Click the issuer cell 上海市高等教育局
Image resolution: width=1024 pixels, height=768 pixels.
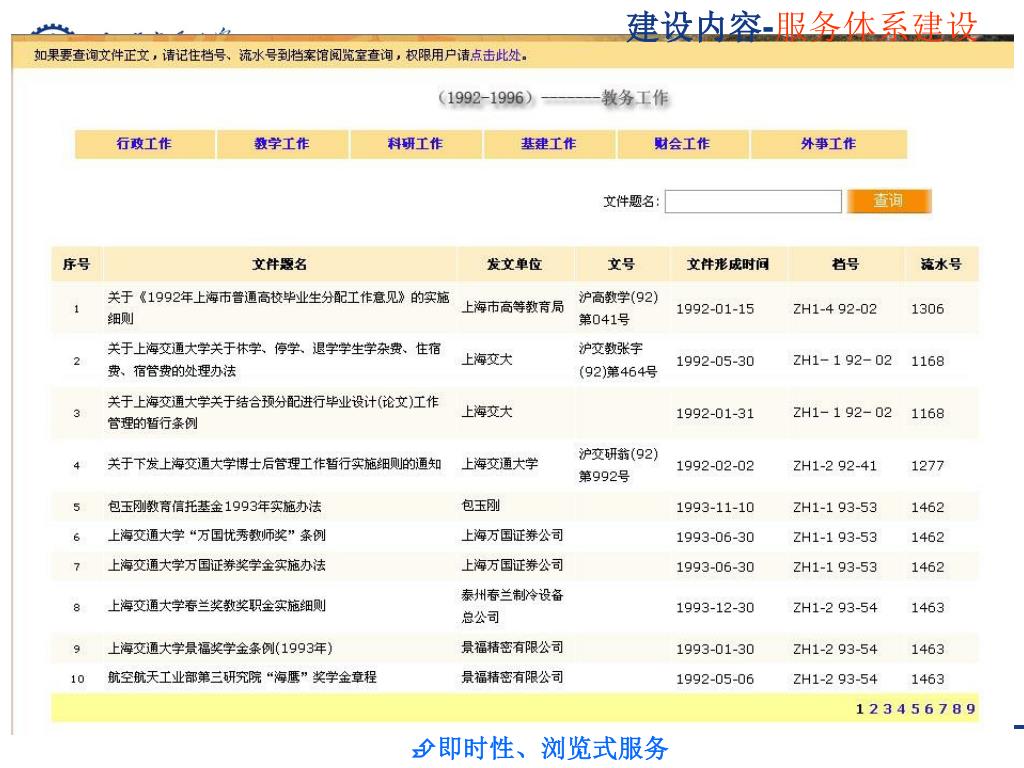(x=513, y=307)
